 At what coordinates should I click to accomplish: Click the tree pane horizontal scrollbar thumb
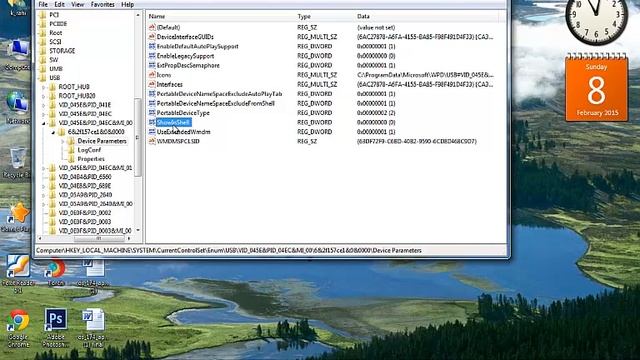pyautogui.click(x=99, y=238)
